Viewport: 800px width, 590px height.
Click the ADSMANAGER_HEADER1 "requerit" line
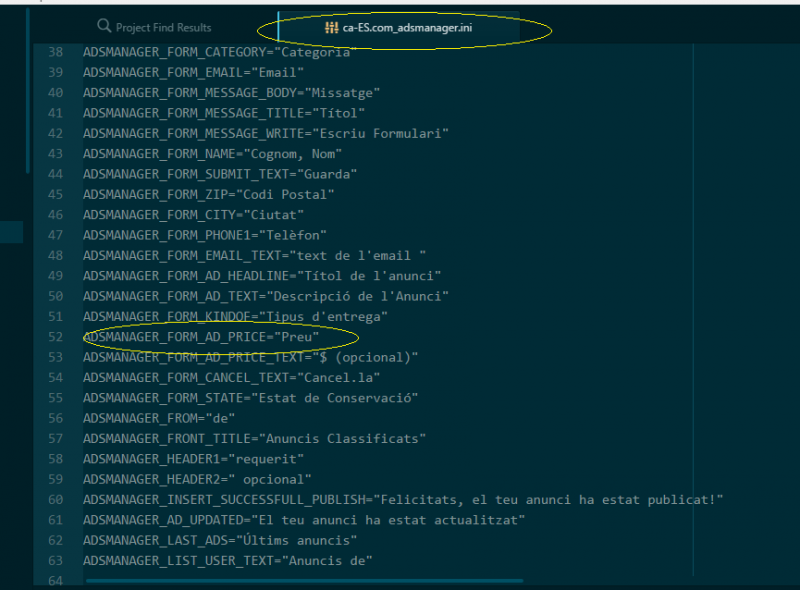[x=193, y=459]
